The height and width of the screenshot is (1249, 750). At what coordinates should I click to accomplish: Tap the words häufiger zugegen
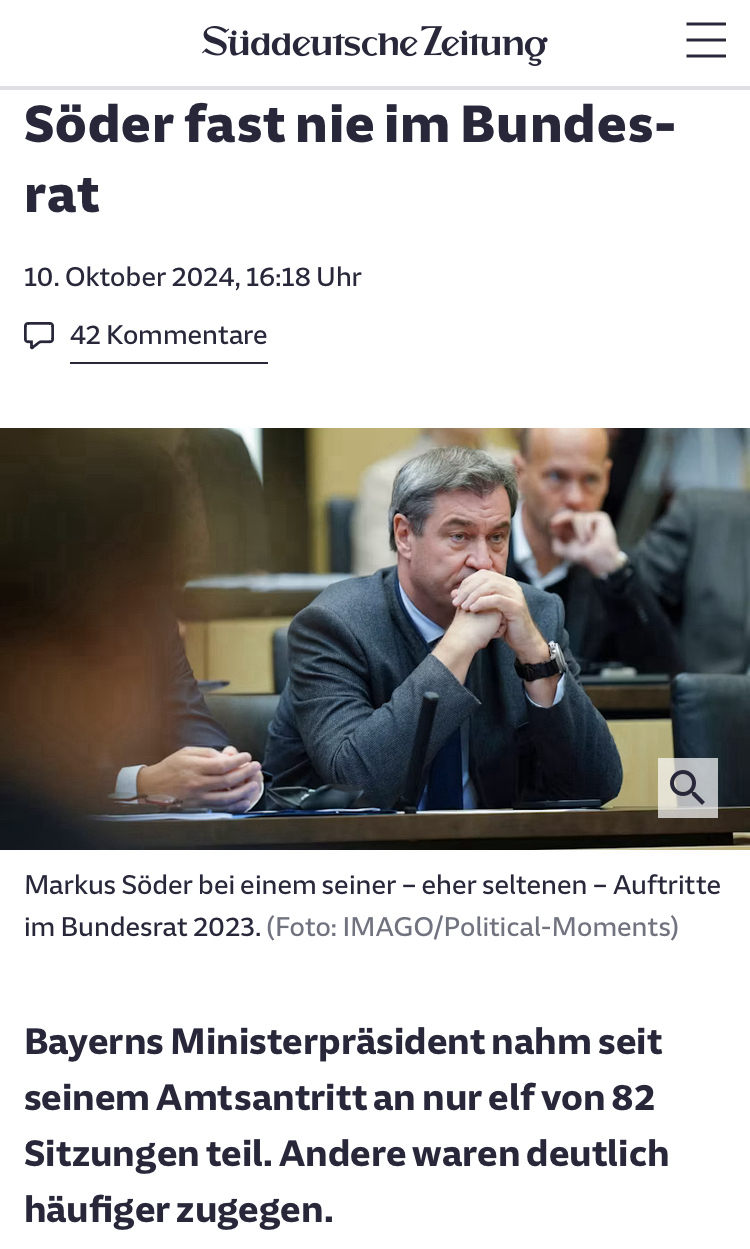pyautogui.click(x=178, y=1211)
